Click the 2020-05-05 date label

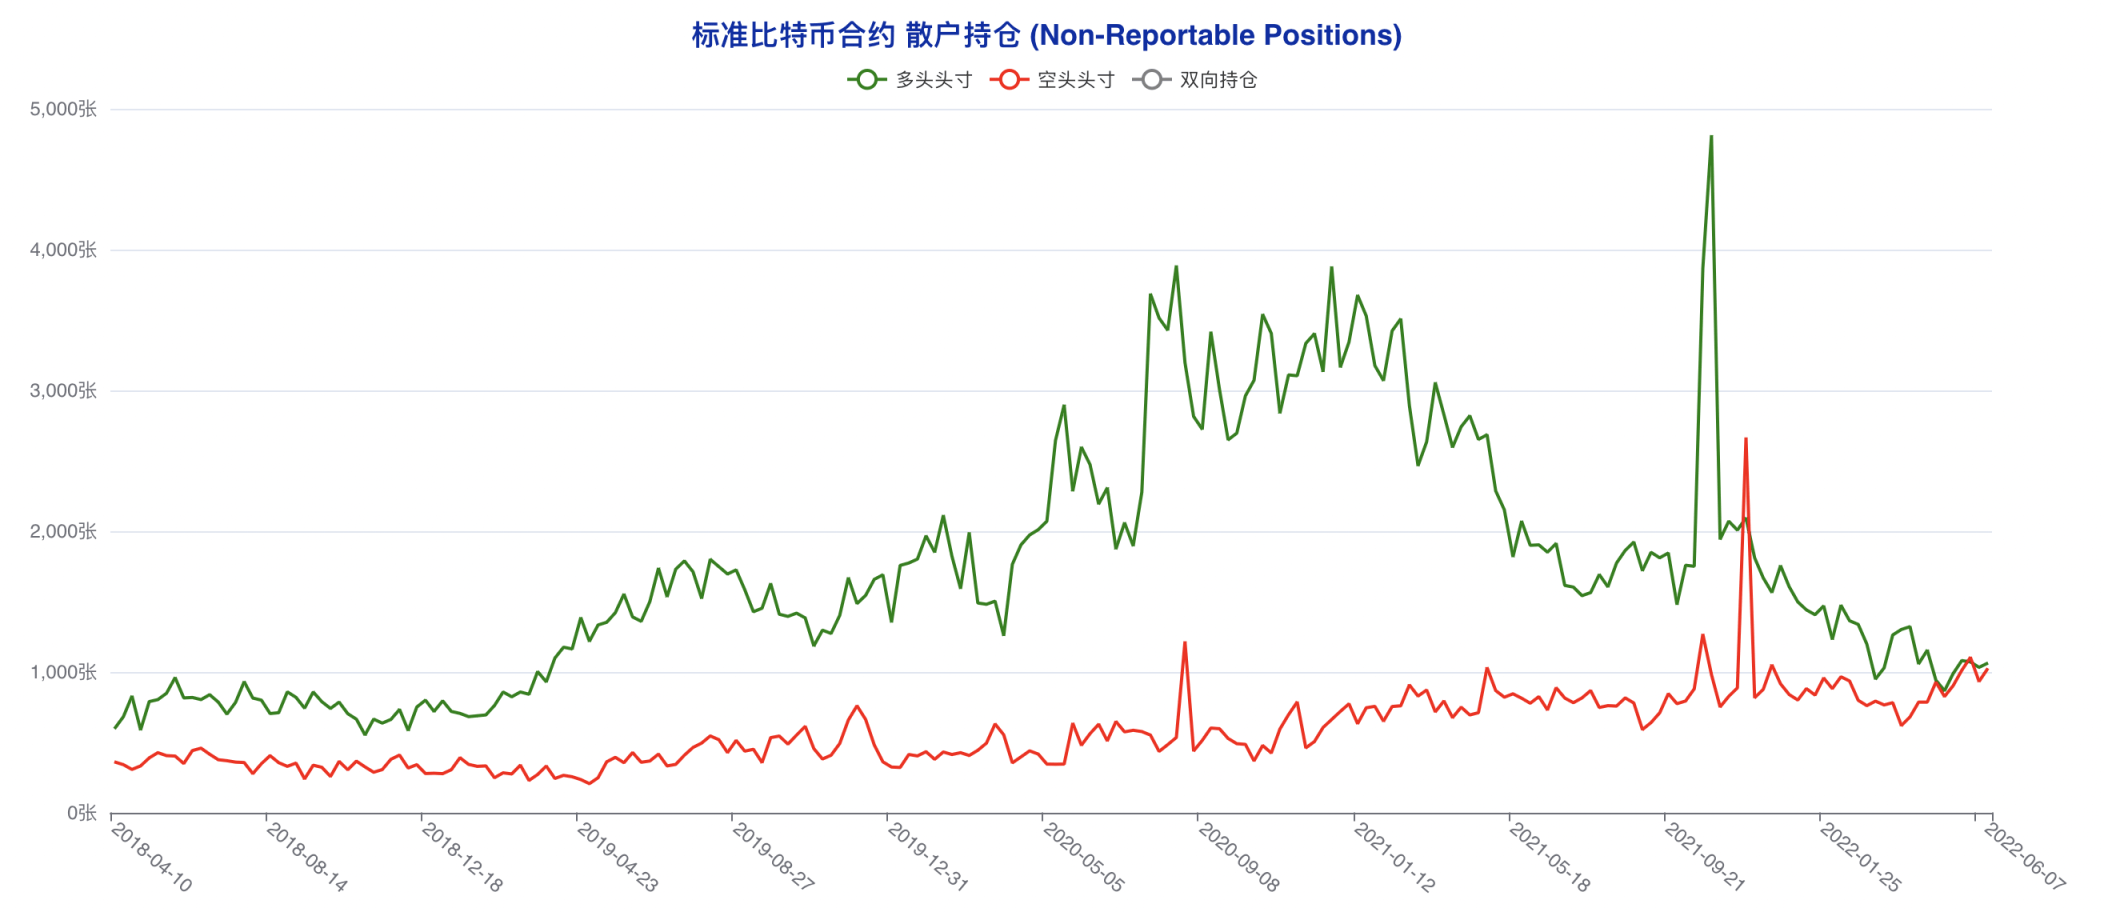[x=1084, y=857]
